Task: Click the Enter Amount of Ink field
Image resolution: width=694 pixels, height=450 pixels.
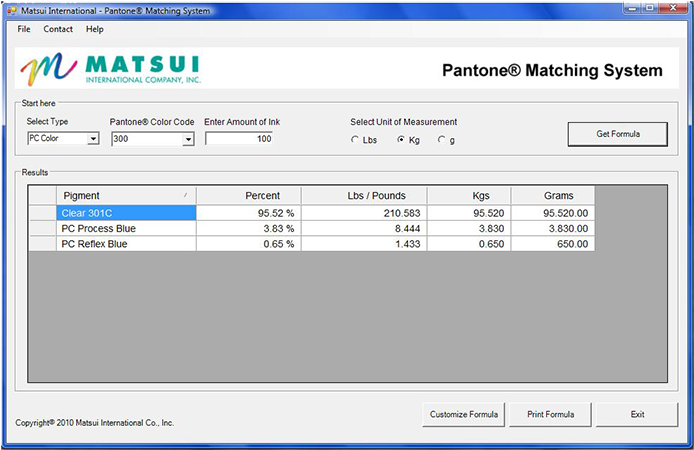Action: pos(239,138)
